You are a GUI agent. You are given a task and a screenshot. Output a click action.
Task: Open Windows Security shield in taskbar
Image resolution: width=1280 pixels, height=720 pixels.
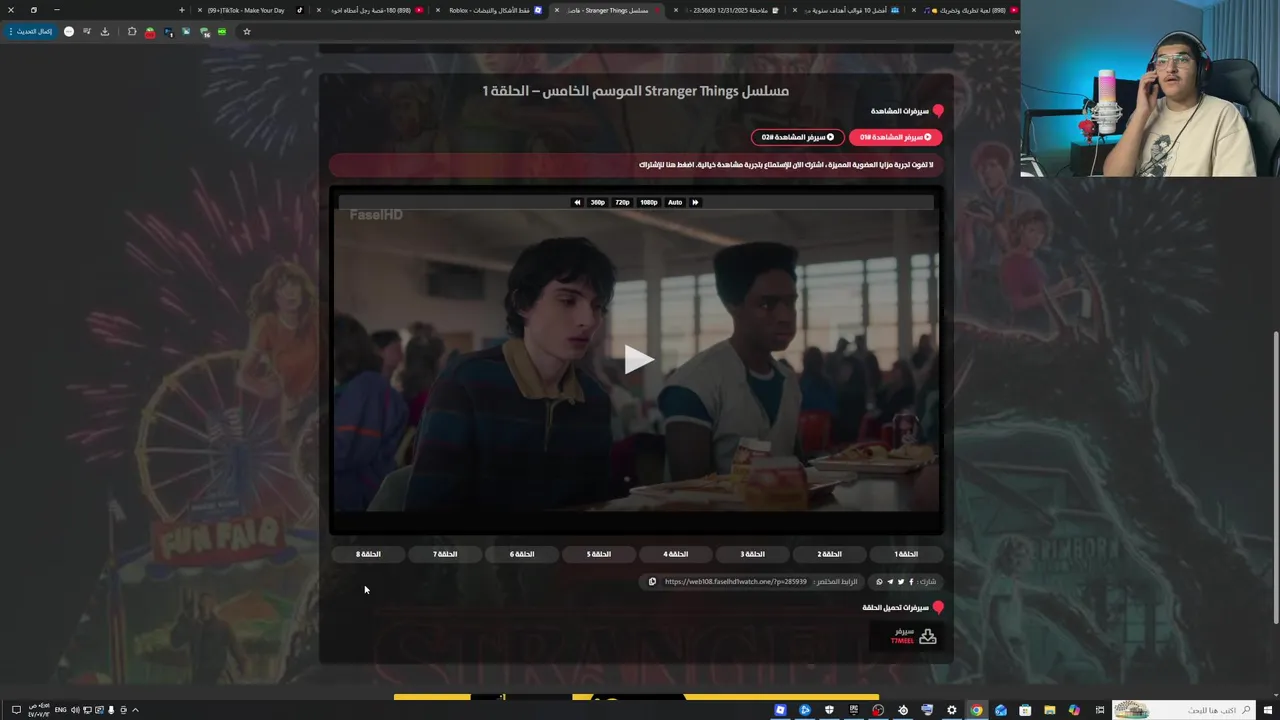(x=829, y=710)
